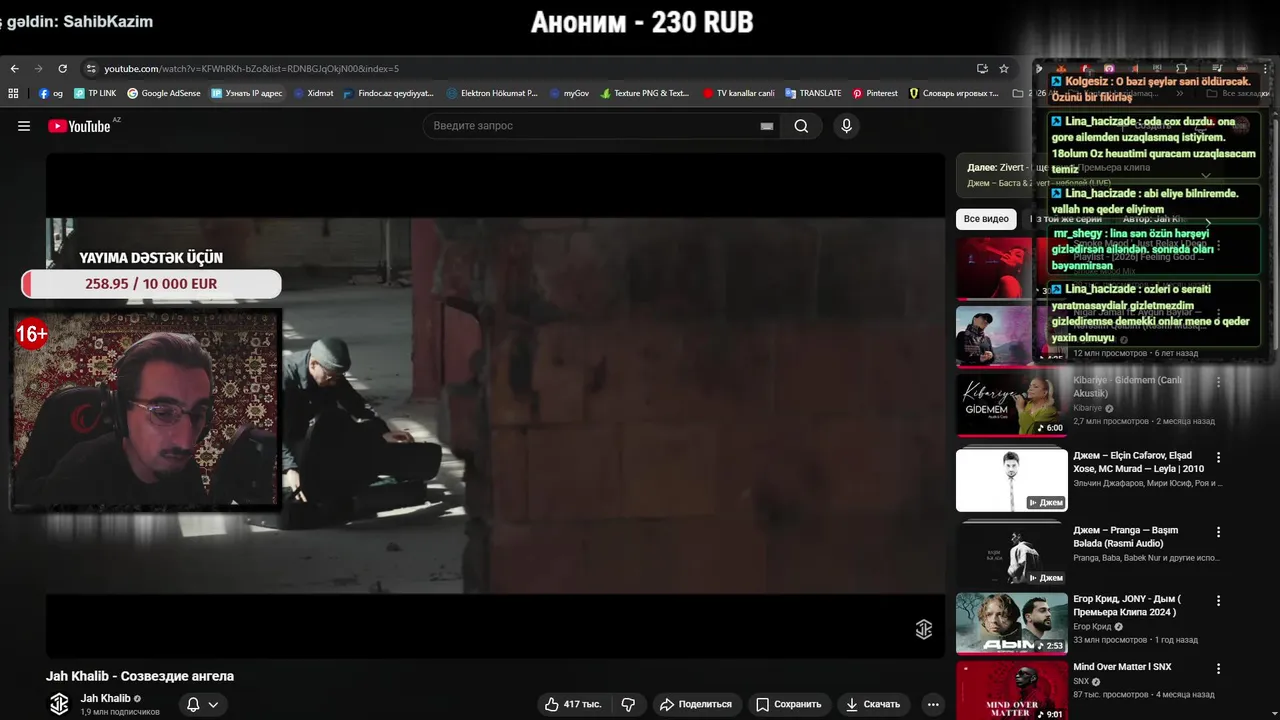Screen dimensions: 1280x720
Task: Click the Аноним - 230 RUB donation alert
Action: (642, 22)
